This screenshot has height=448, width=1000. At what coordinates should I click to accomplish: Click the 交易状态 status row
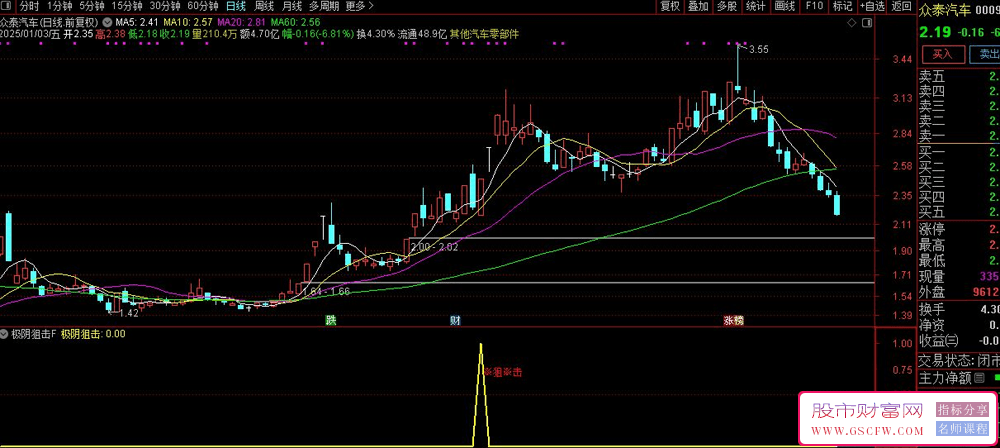[x=959, y=361]
